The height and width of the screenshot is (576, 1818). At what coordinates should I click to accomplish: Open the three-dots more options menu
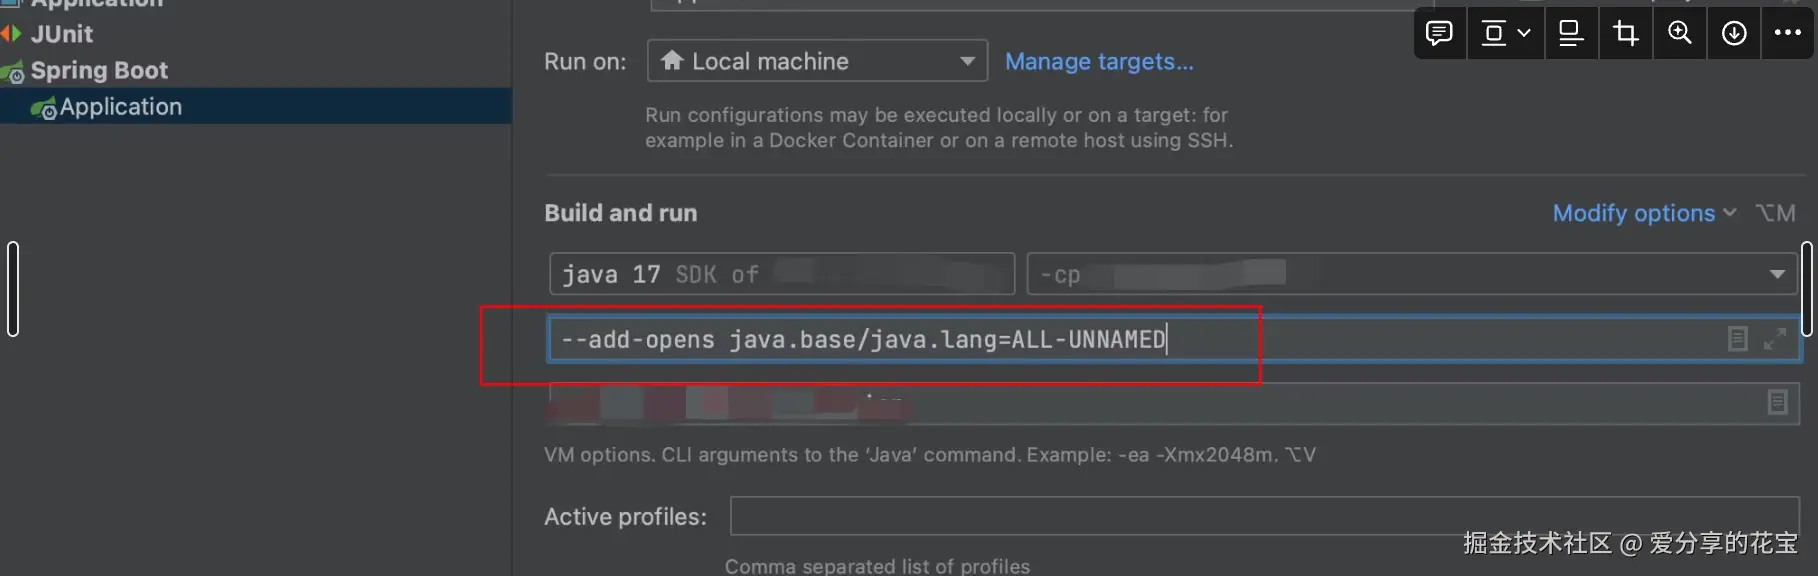pos(1788,33)
